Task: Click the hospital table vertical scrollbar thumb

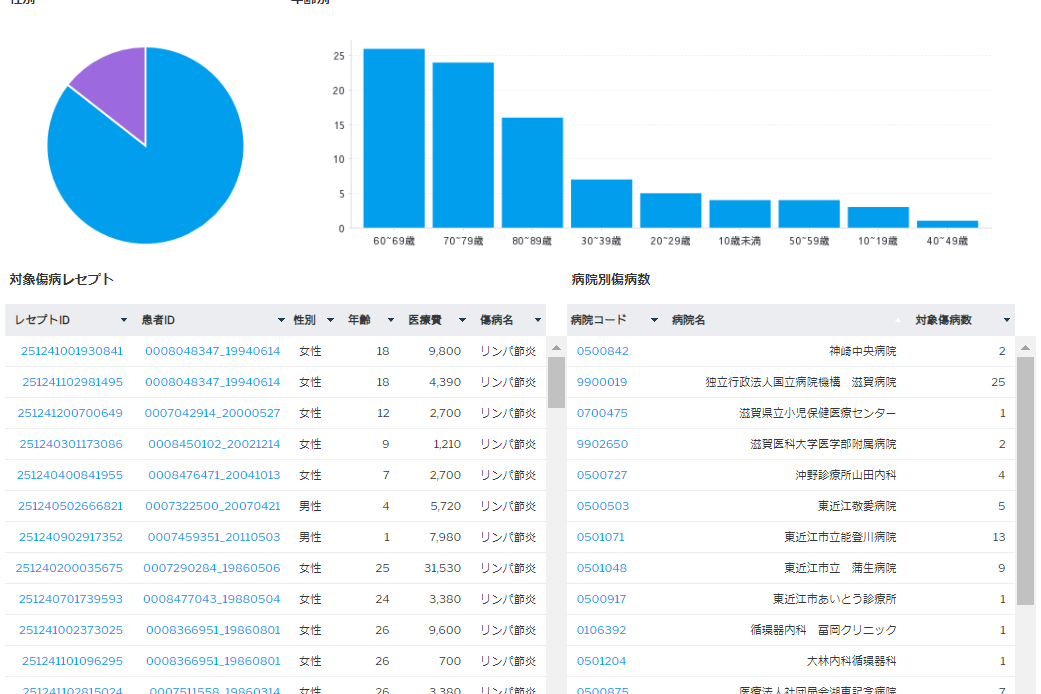Action: pos(1025,480)
